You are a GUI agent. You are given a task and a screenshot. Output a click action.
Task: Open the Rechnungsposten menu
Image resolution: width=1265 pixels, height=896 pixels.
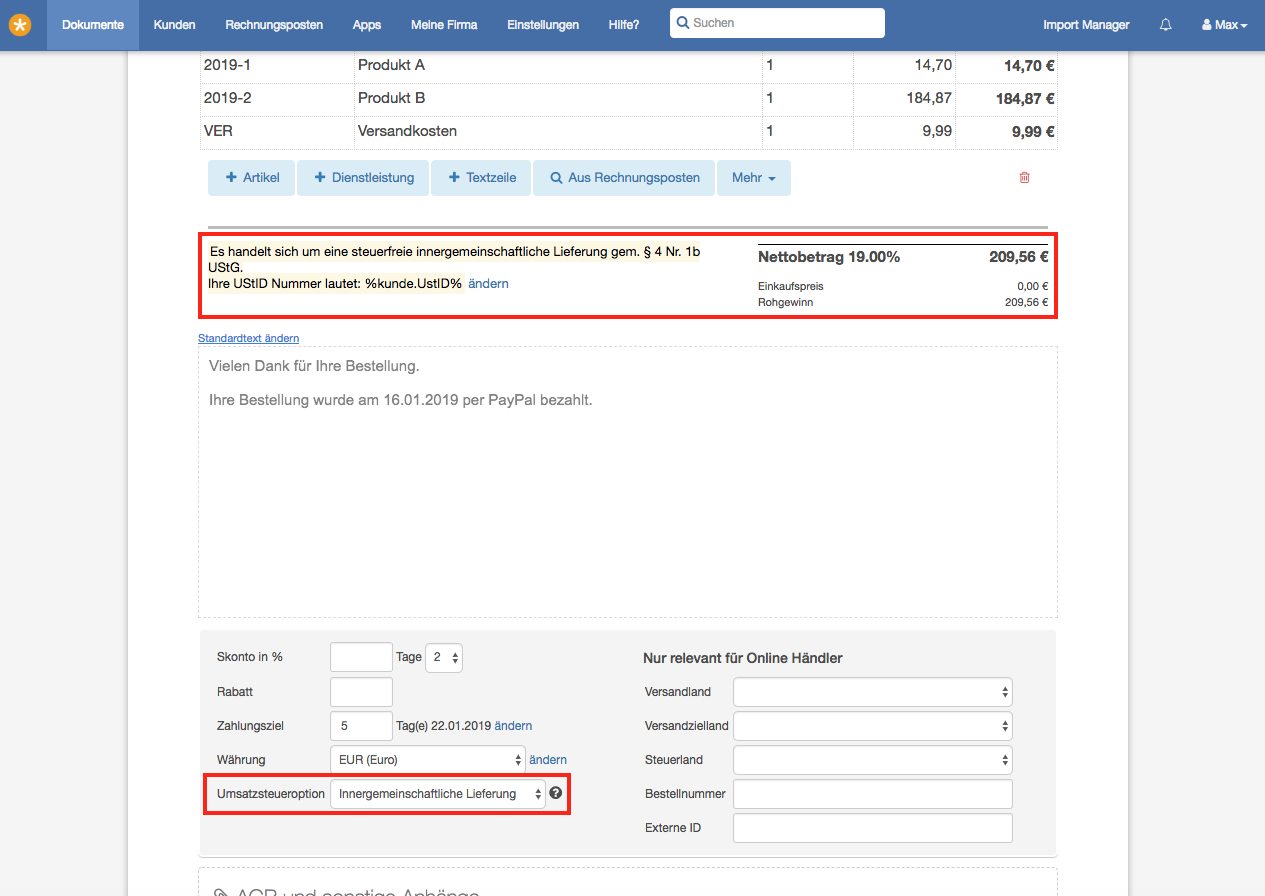(274, 25)
